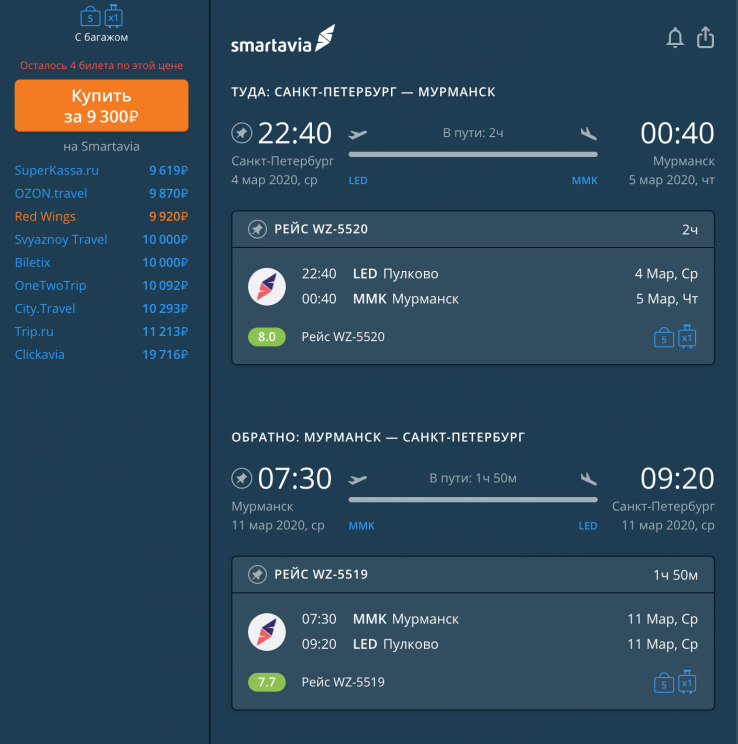Toggle pin on РЕЙС WZ-5519 header
Screen dimensions: 738x744
point(257,575)
